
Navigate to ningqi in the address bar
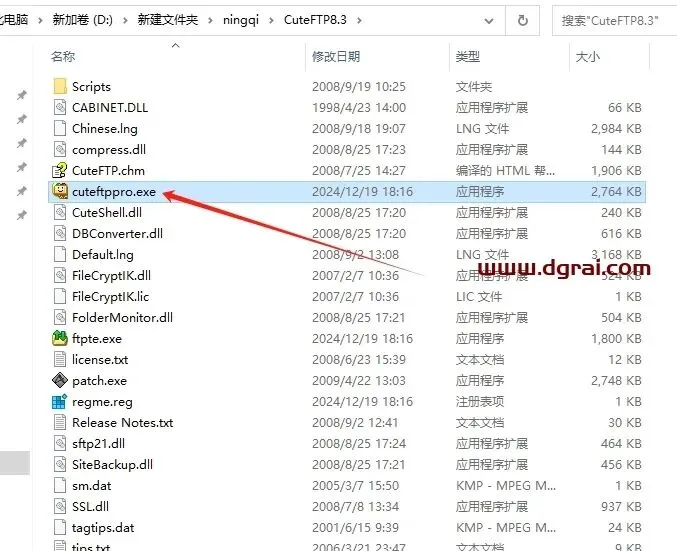click(x=241, y=20)
